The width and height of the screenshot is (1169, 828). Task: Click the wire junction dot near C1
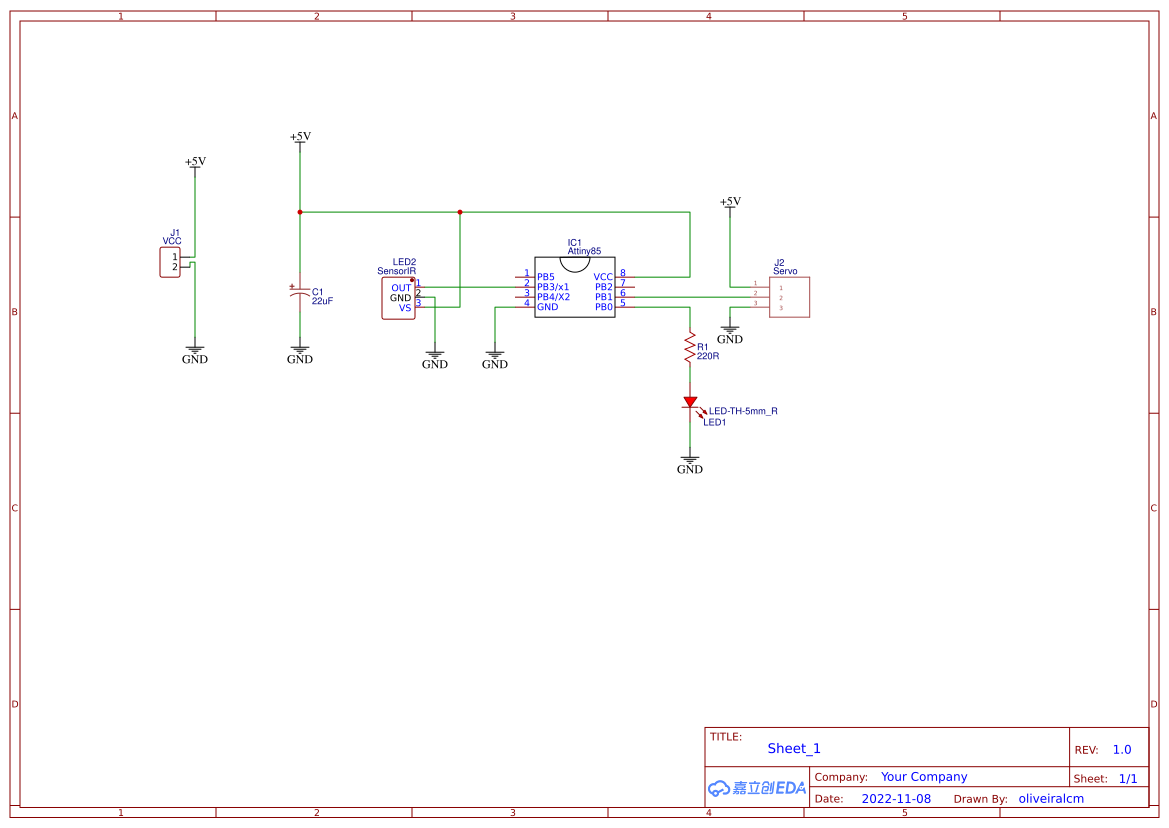(299, 211)
